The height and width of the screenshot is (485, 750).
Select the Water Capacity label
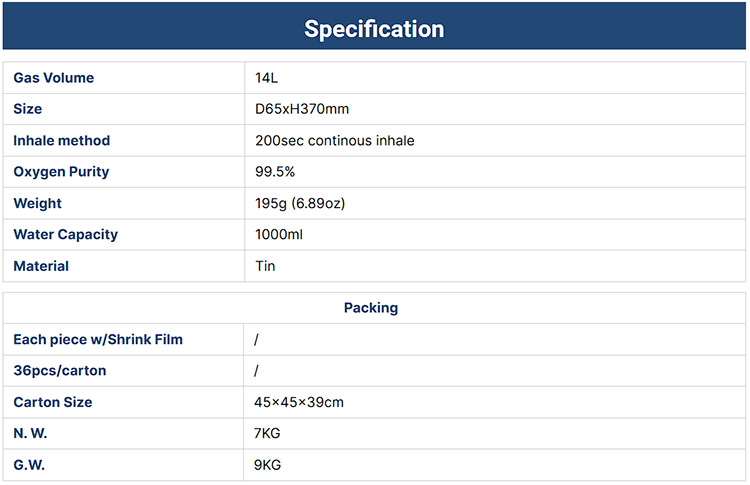[x=66, y=234]
